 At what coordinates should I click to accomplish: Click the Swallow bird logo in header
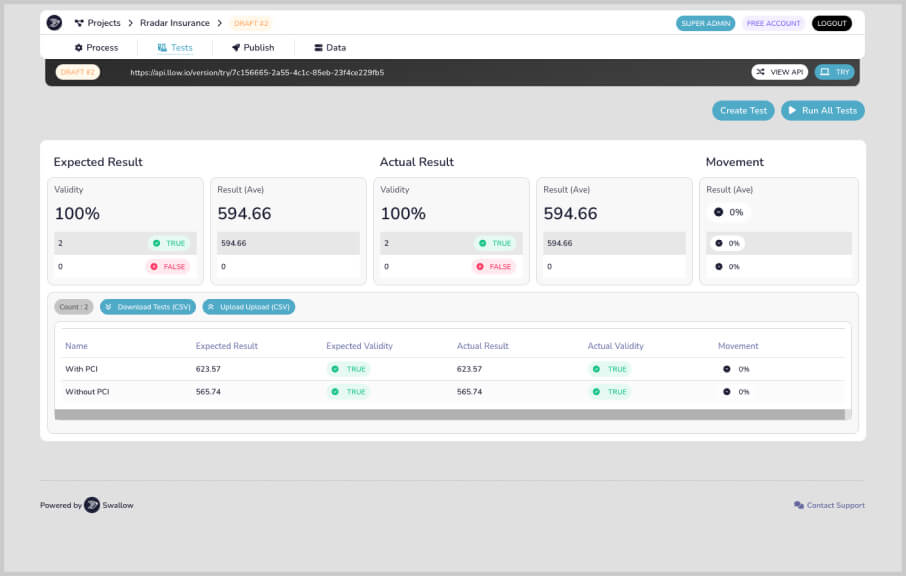(54, 23)
